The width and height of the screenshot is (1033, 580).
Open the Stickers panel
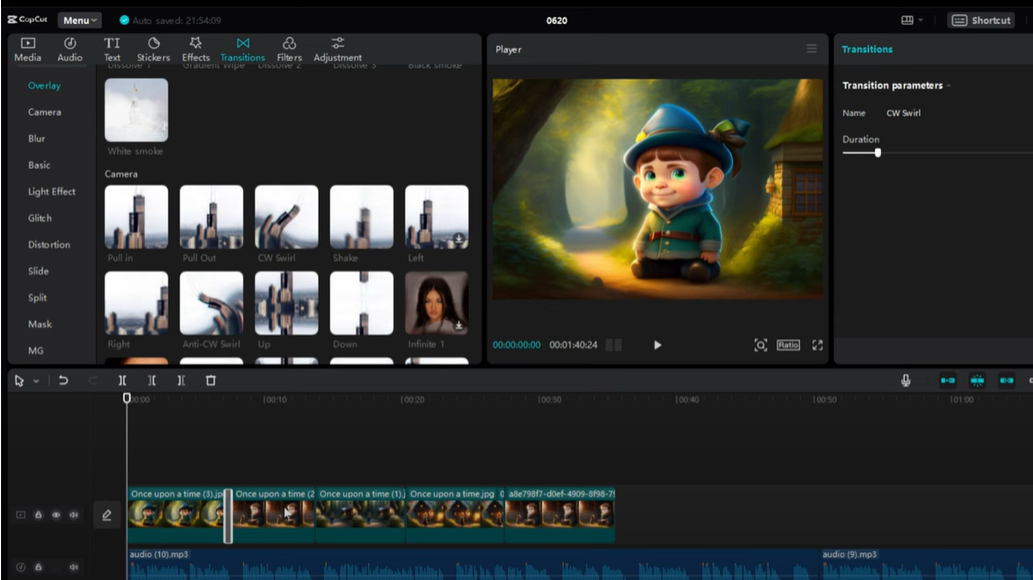(153, 50)
